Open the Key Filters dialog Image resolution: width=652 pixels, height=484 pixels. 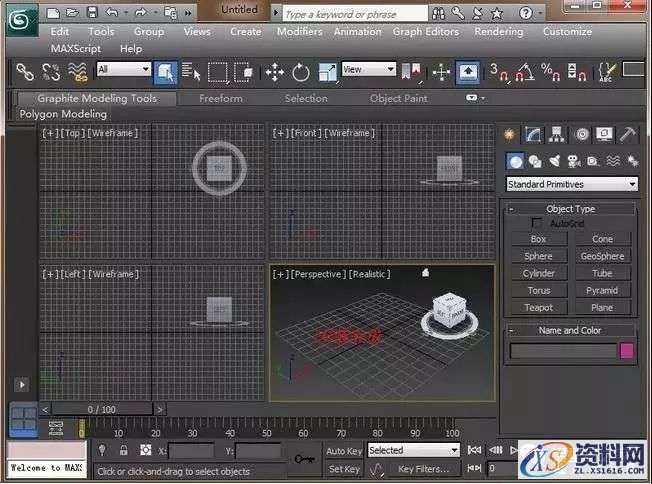tap(423, 469)
